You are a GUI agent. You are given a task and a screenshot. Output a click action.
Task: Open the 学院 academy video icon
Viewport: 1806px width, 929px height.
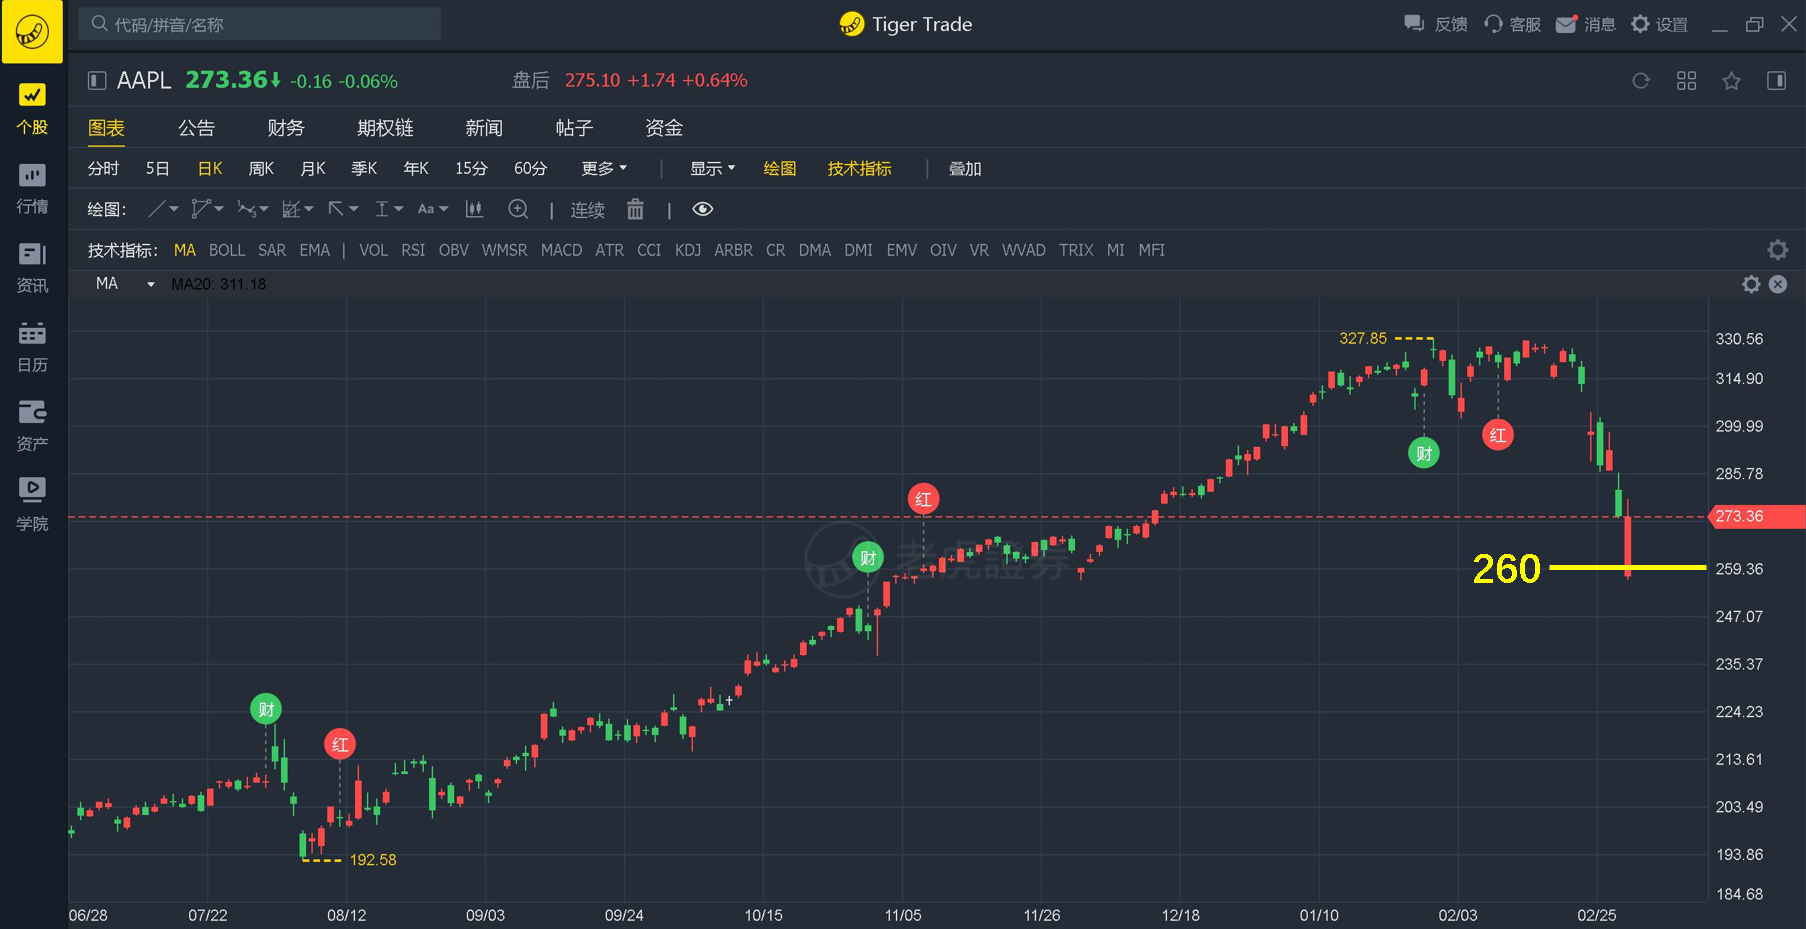click(x=32, y=504)
